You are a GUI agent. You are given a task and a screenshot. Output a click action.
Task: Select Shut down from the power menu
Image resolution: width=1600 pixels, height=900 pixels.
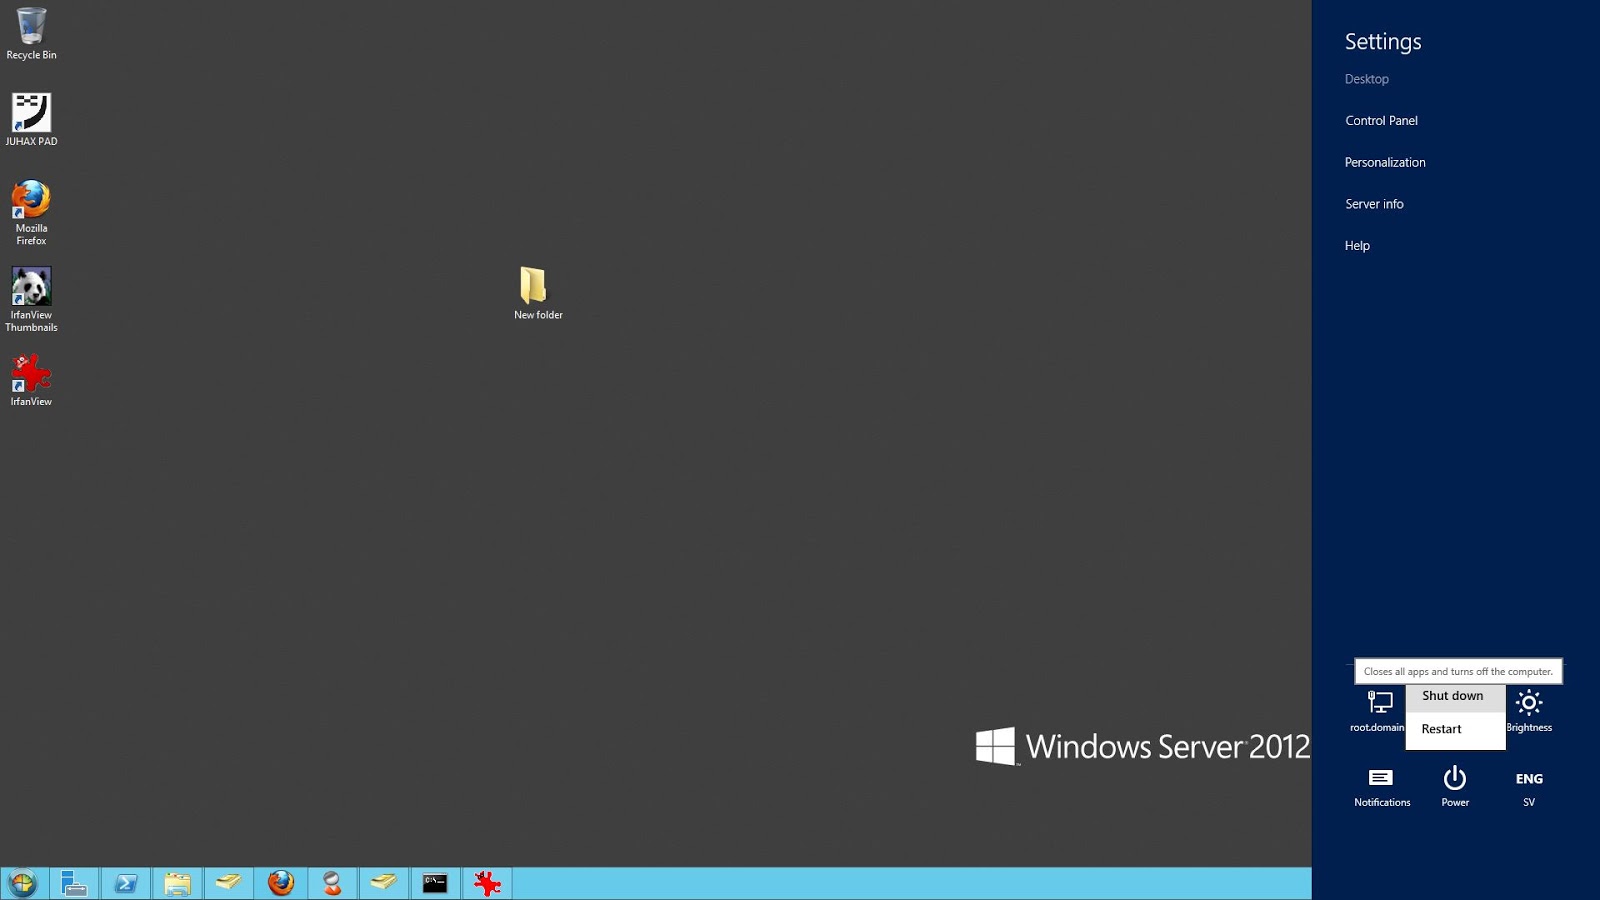pos(1453,696)
